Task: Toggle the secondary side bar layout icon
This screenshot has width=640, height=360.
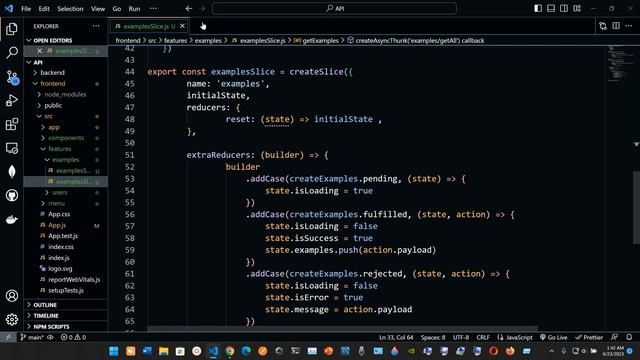Action: (564, 8)
